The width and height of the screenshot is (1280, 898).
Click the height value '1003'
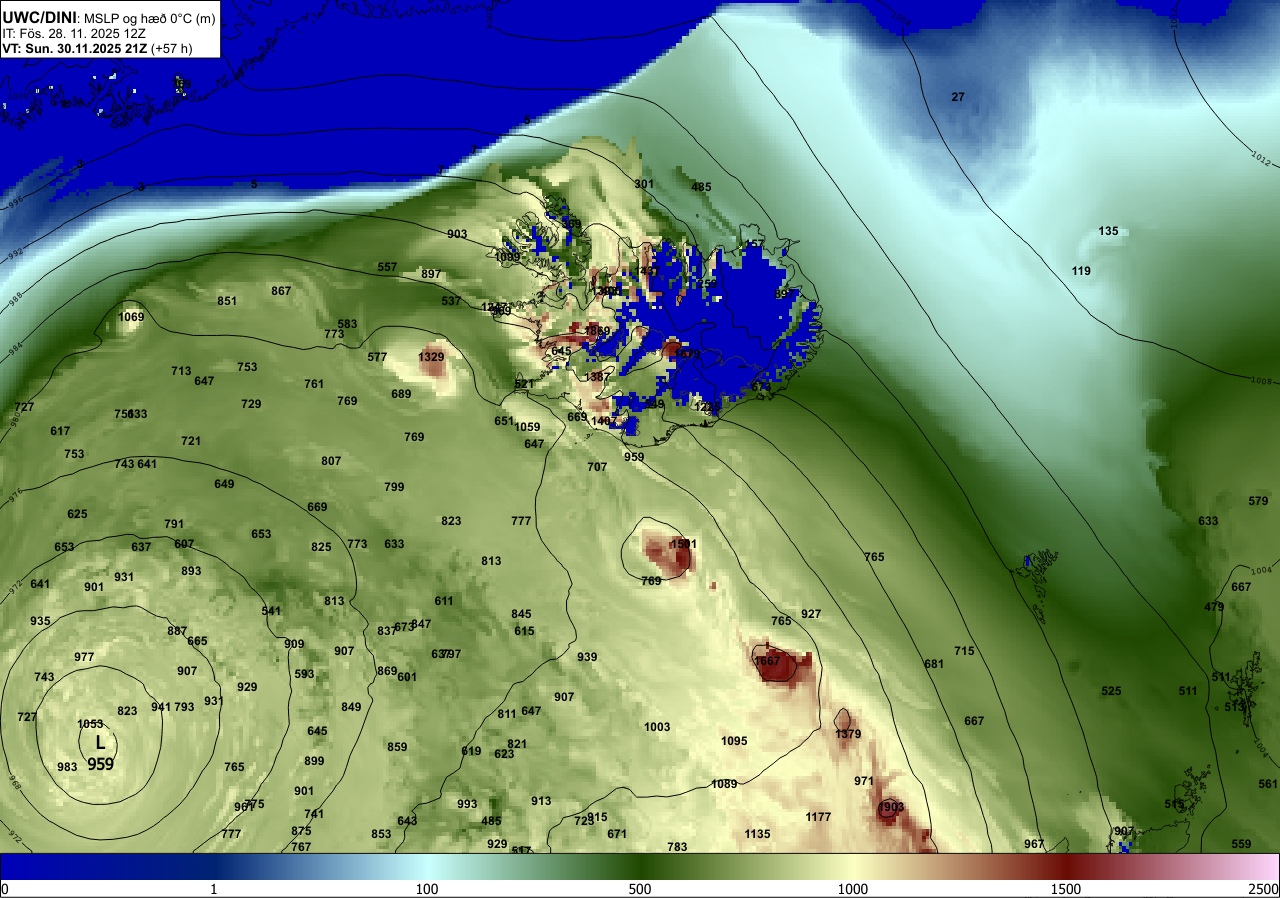tap(657, 727)
